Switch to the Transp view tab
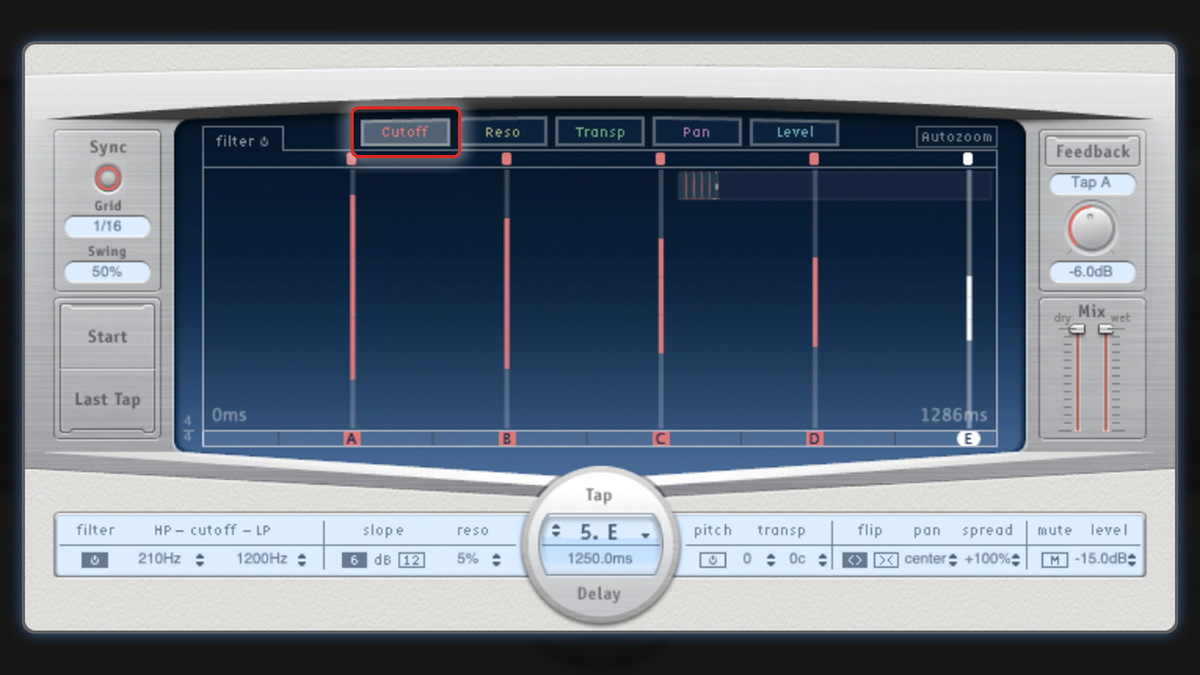This screenshot has width=1200, height=675. tap(599, 131)
